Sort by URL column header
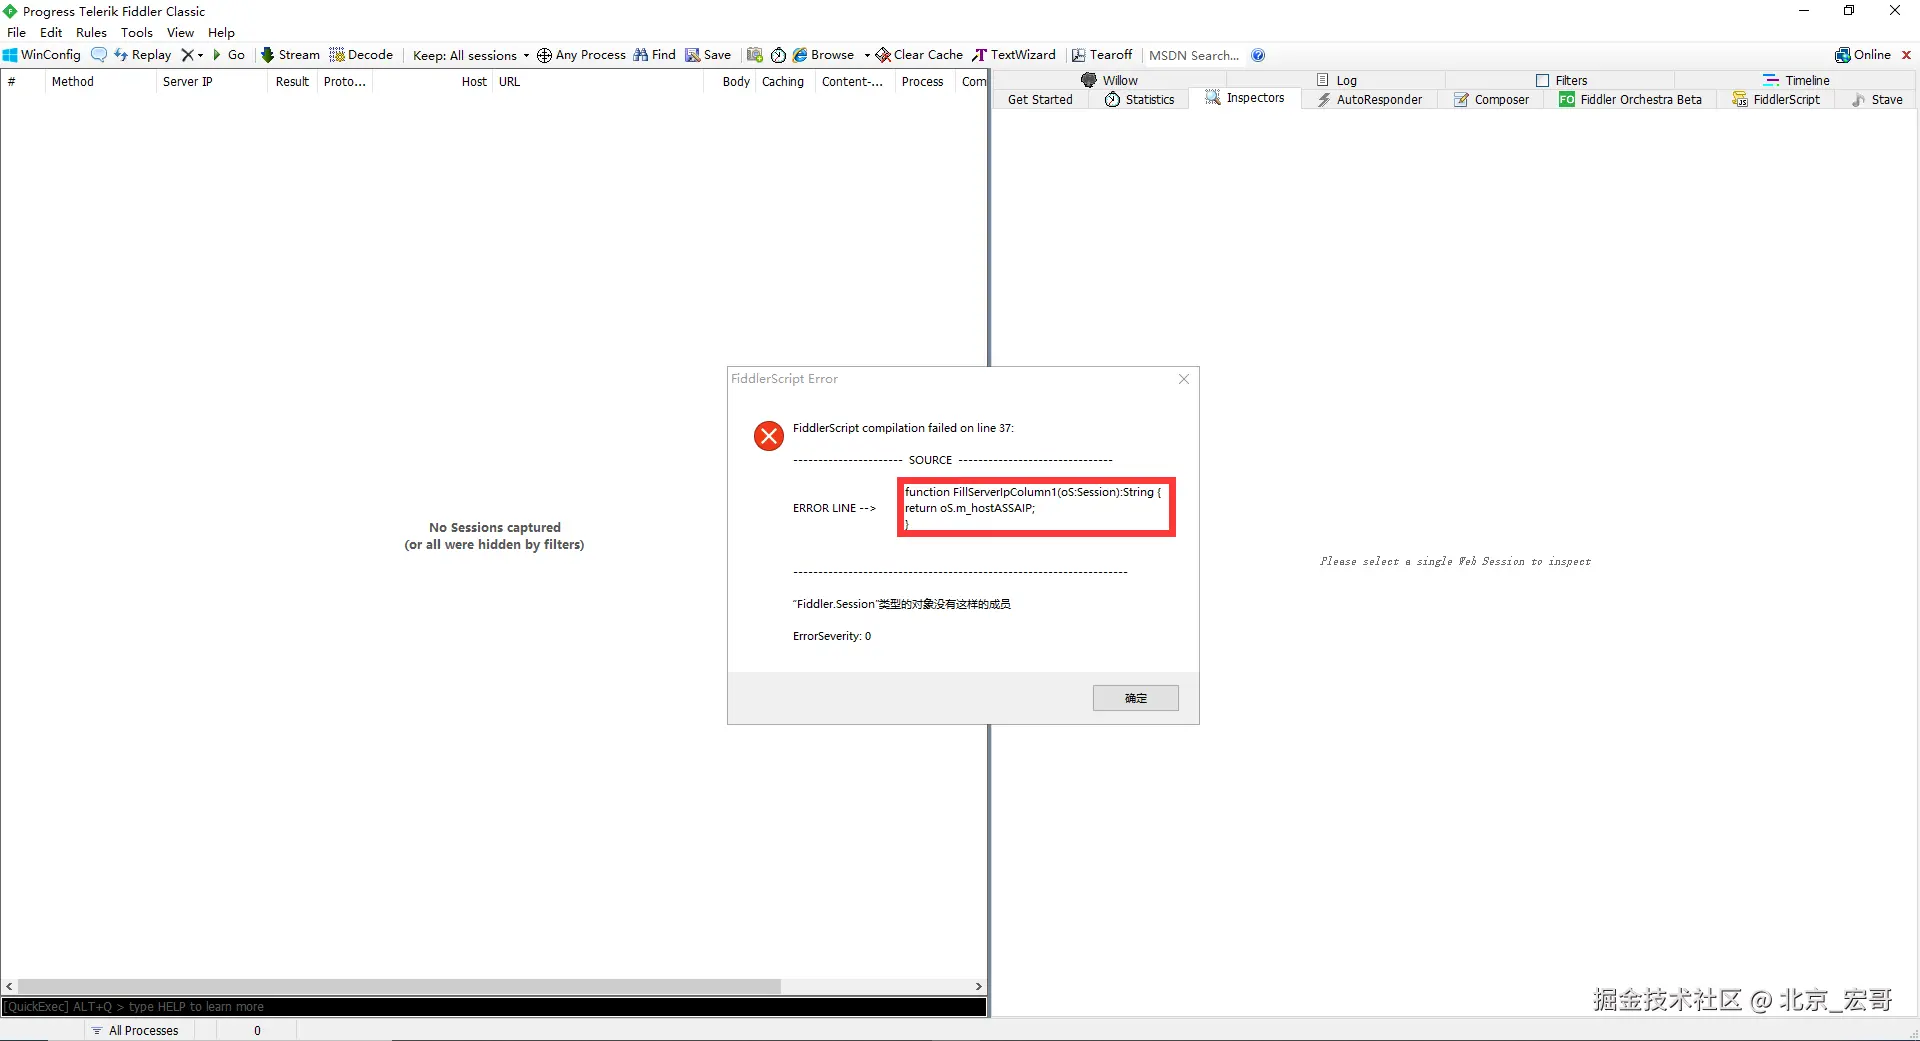 (x=598, y=82)
